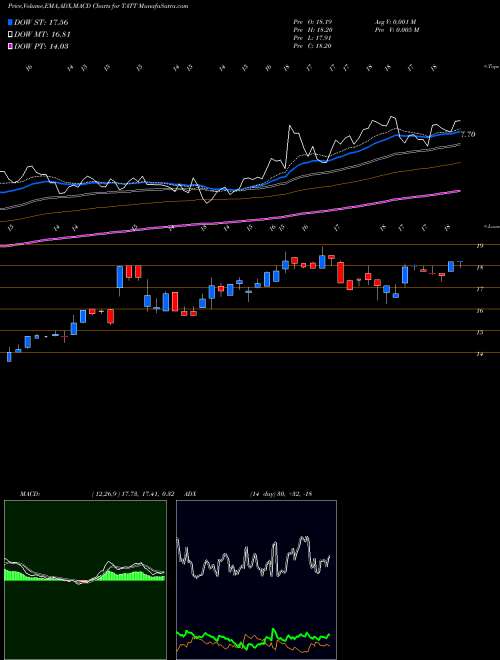Select the 'DOW MT: 16.81' legend label
The image size is (500, 660).
tap(42, 35)
